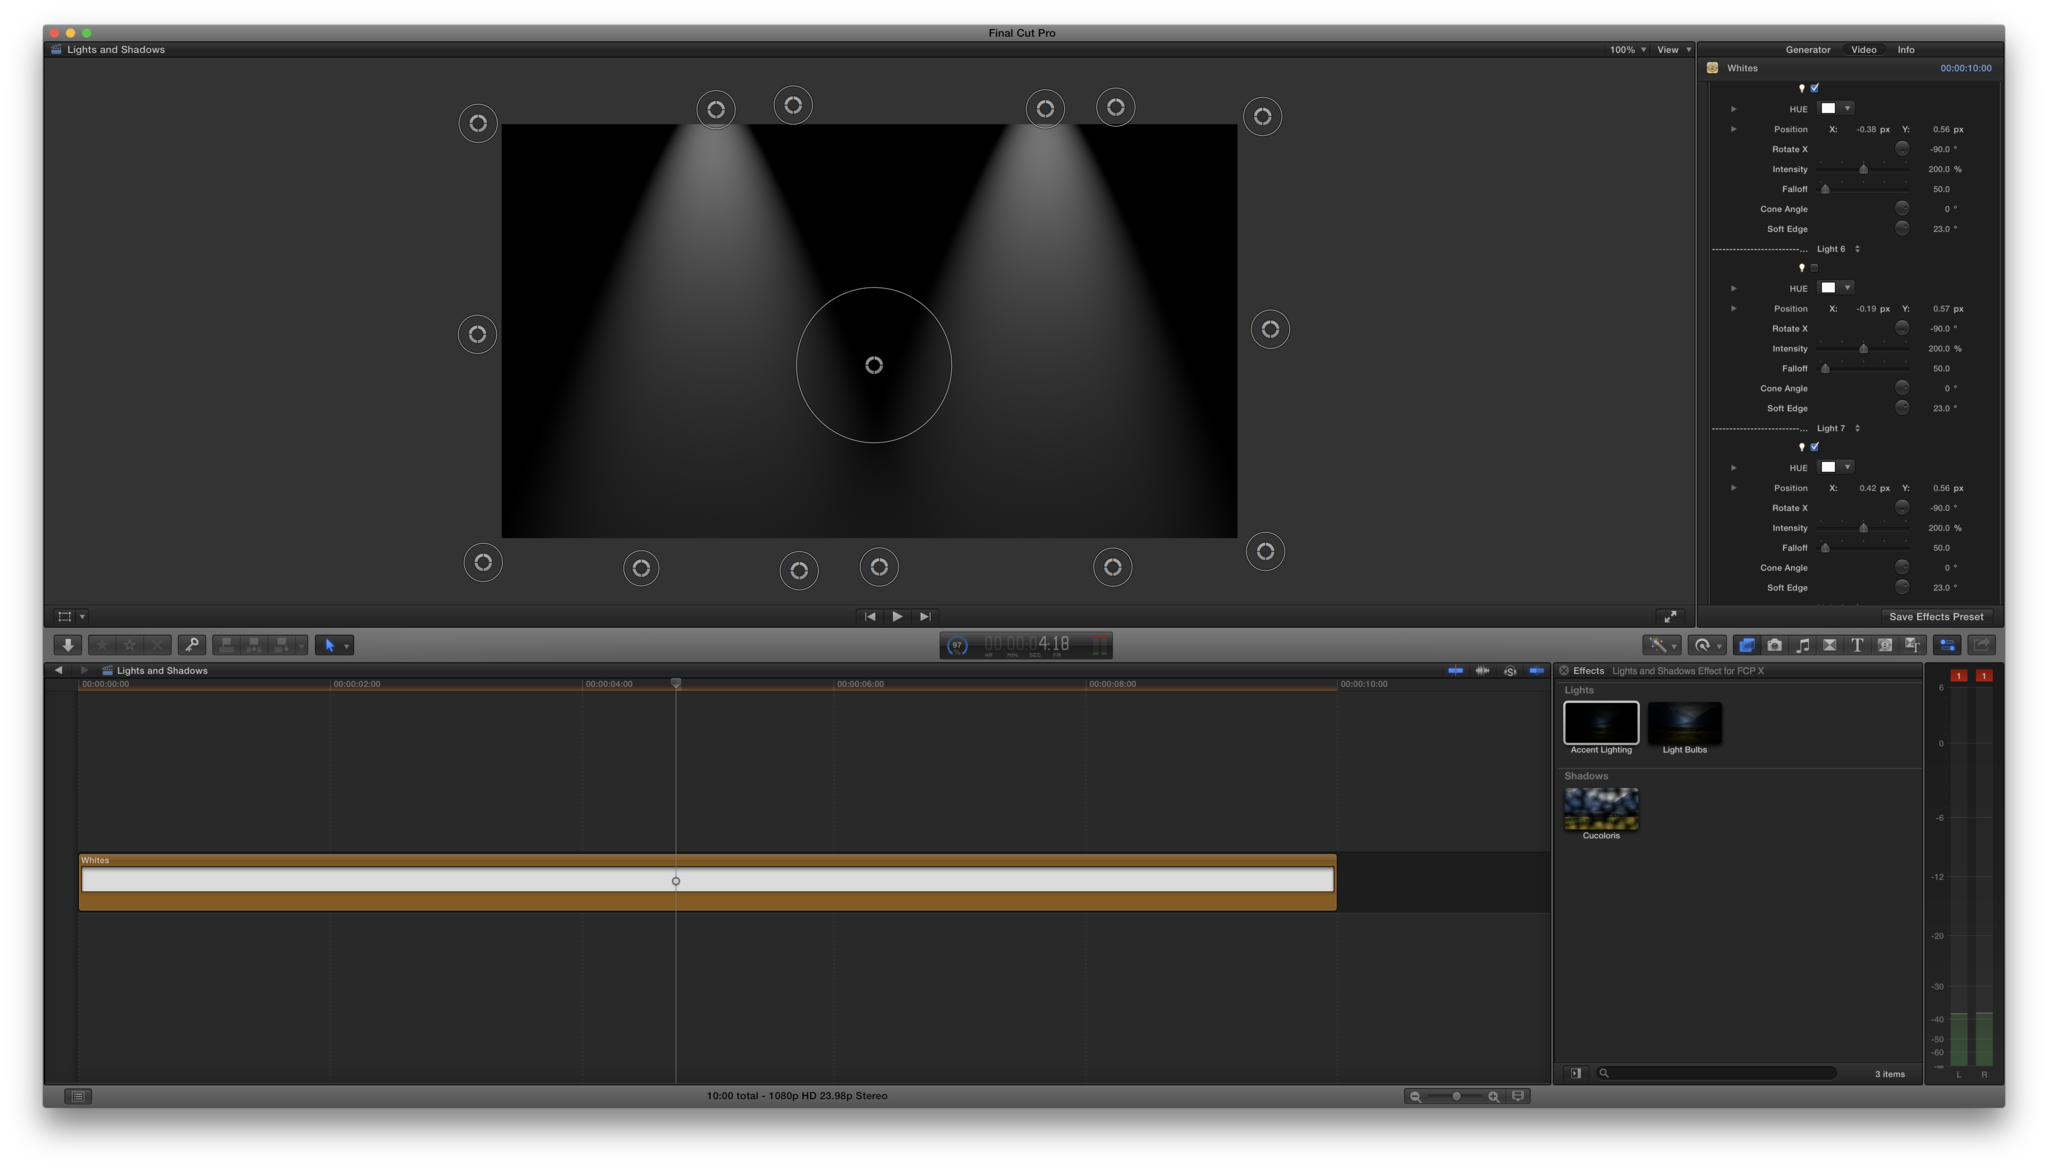Screen dimensions: 2048x1169
Task: Open the viewer 100% zoom dropdown
Action: tap(1627, 50)
